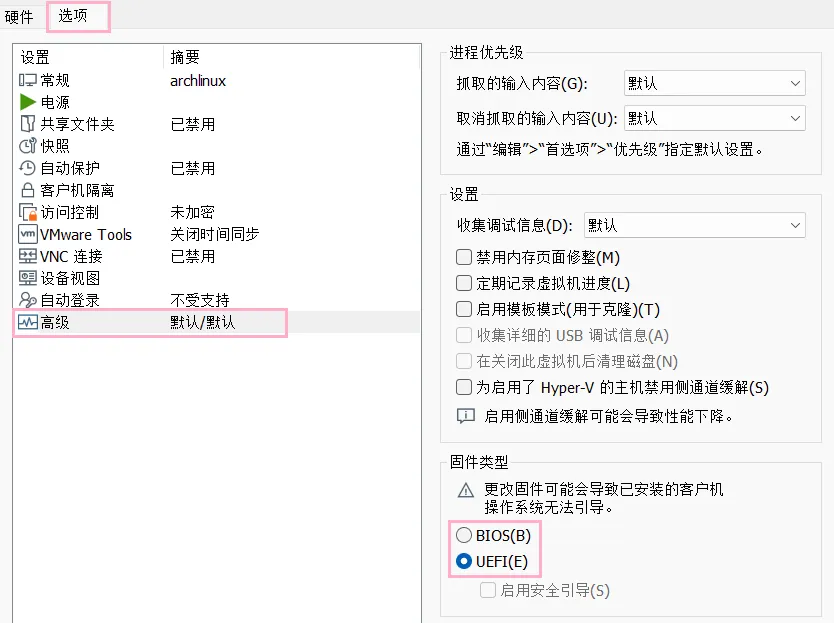Image resolution: width=834 pixels, height=623 pixels.
Task: Click the side-channel info bubble icon
Action: point(466,416)
